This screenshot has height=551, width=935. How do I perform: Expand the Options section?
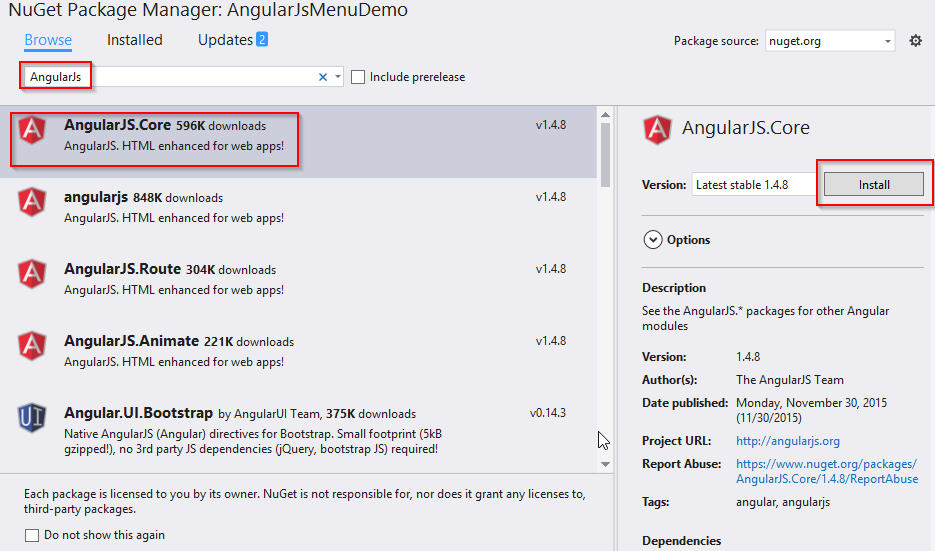[x=654, y=240]
